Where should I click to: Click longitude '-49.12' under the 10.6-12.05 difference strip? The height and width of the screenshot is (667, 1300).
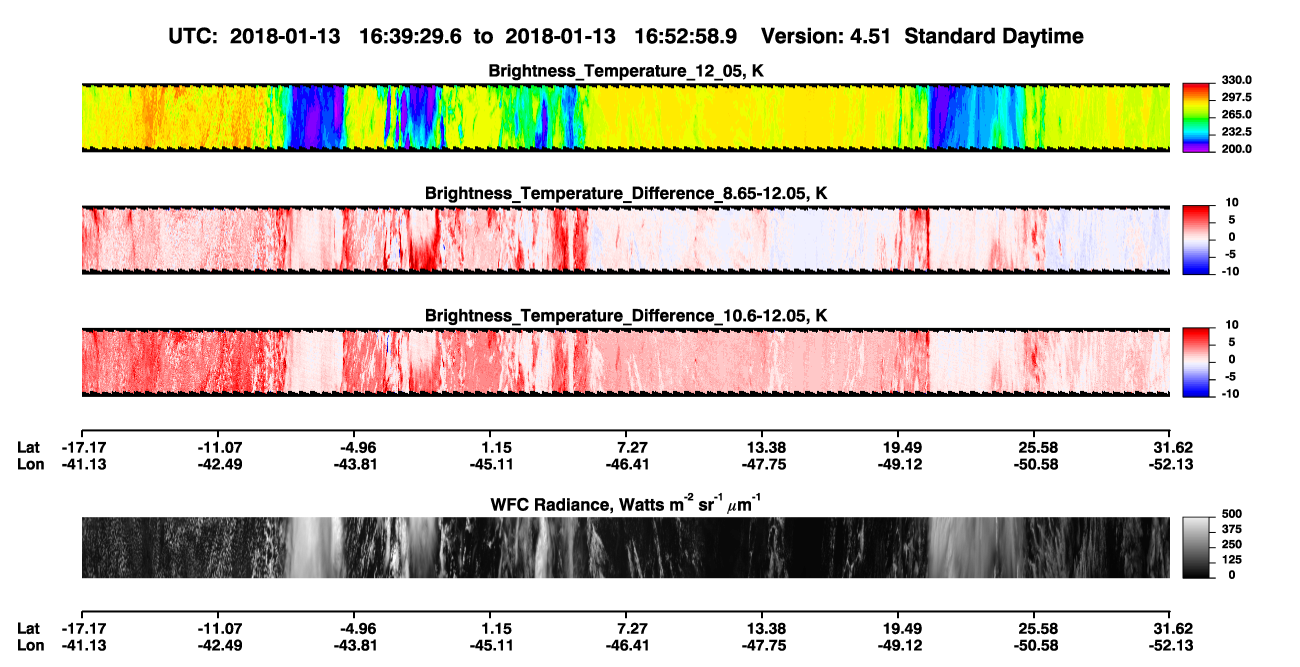point(898,464)
